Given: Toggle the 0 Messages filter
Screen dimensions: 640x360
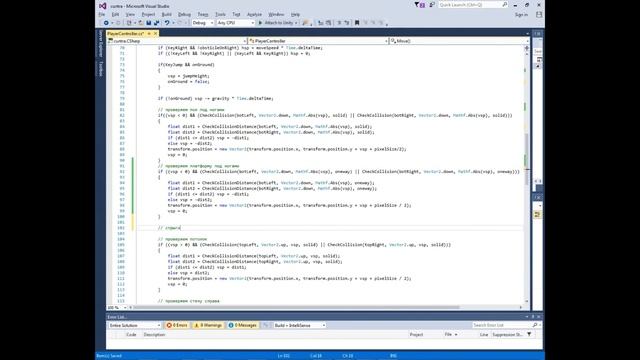Looking at the screenshot, I should [243, 325].
